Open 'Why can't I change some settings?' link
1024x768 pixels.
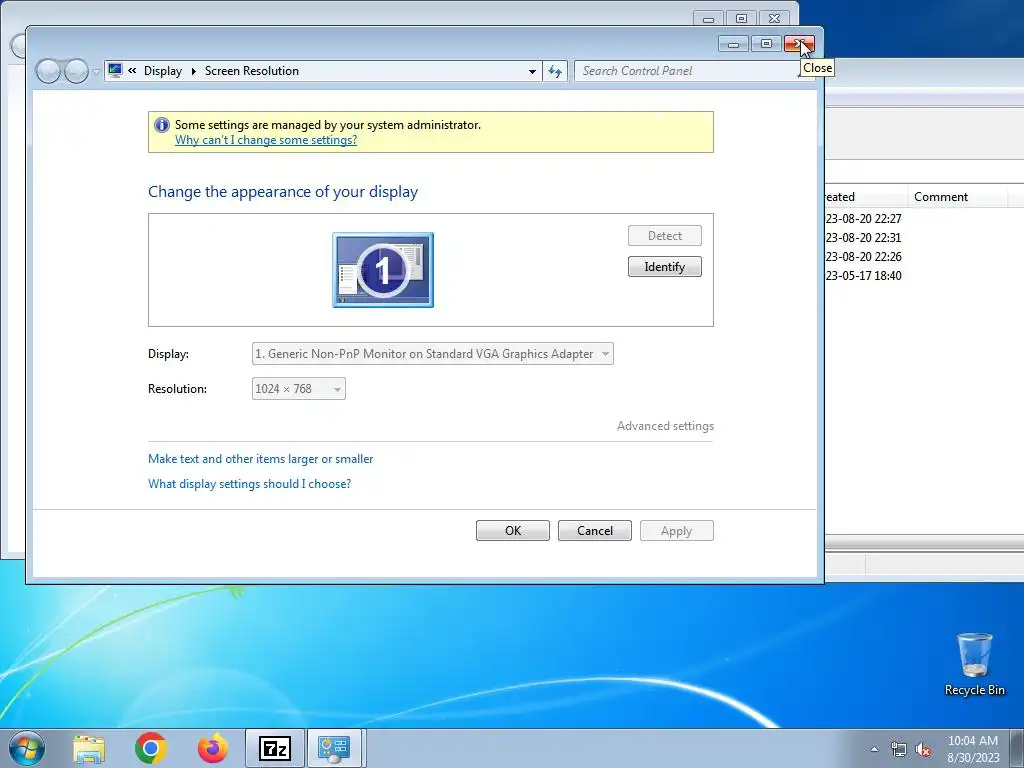[x=266, y=140]
